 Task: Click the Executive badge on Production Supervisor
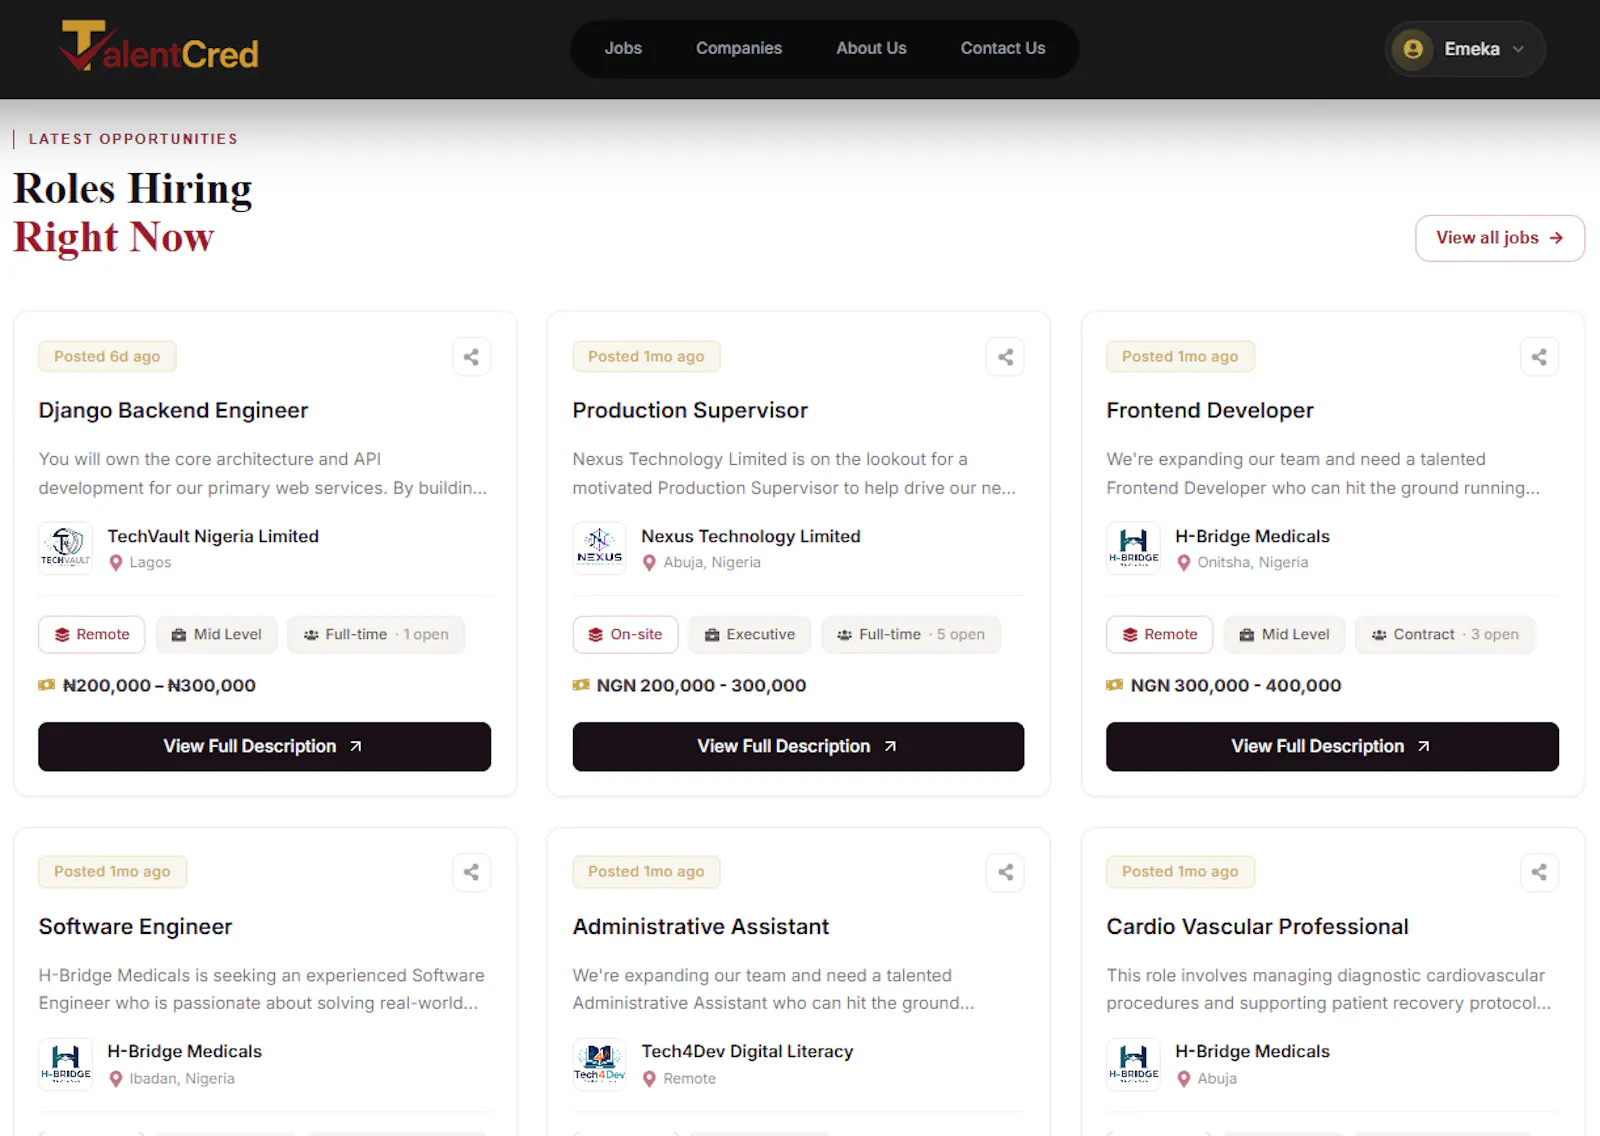pyautogui.click(x=750, y=635)
